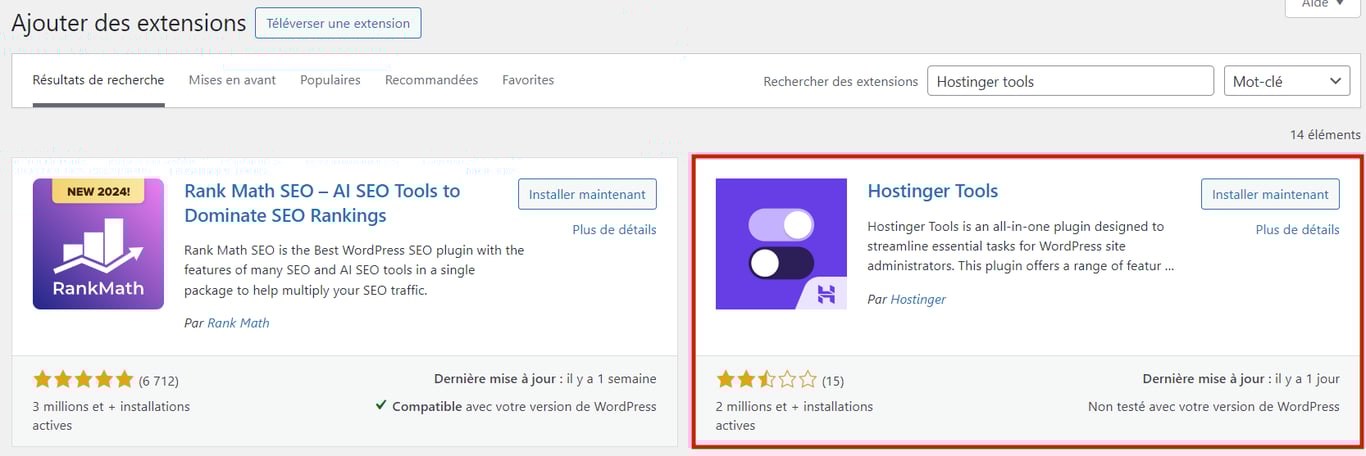
Task: Click the 3 millions et + installations text
Action: (x=111, y=416)
